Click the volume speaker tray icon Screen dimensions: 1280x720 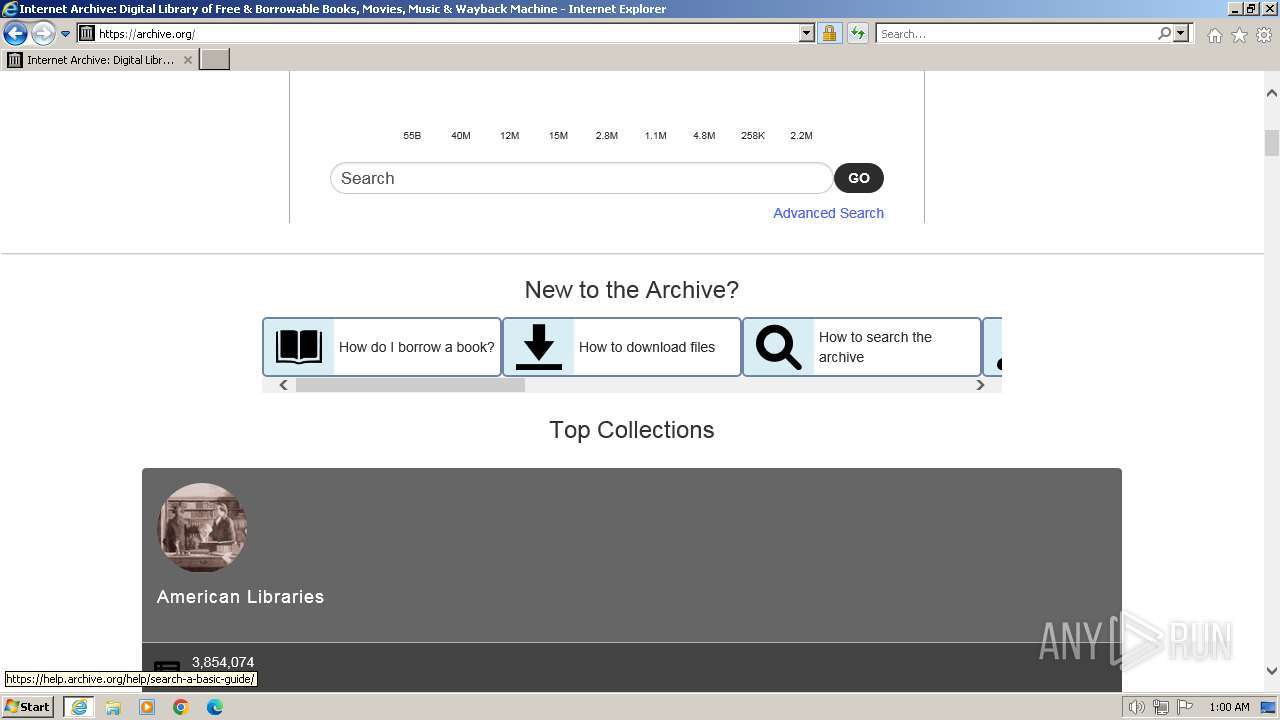point(1137,707)
